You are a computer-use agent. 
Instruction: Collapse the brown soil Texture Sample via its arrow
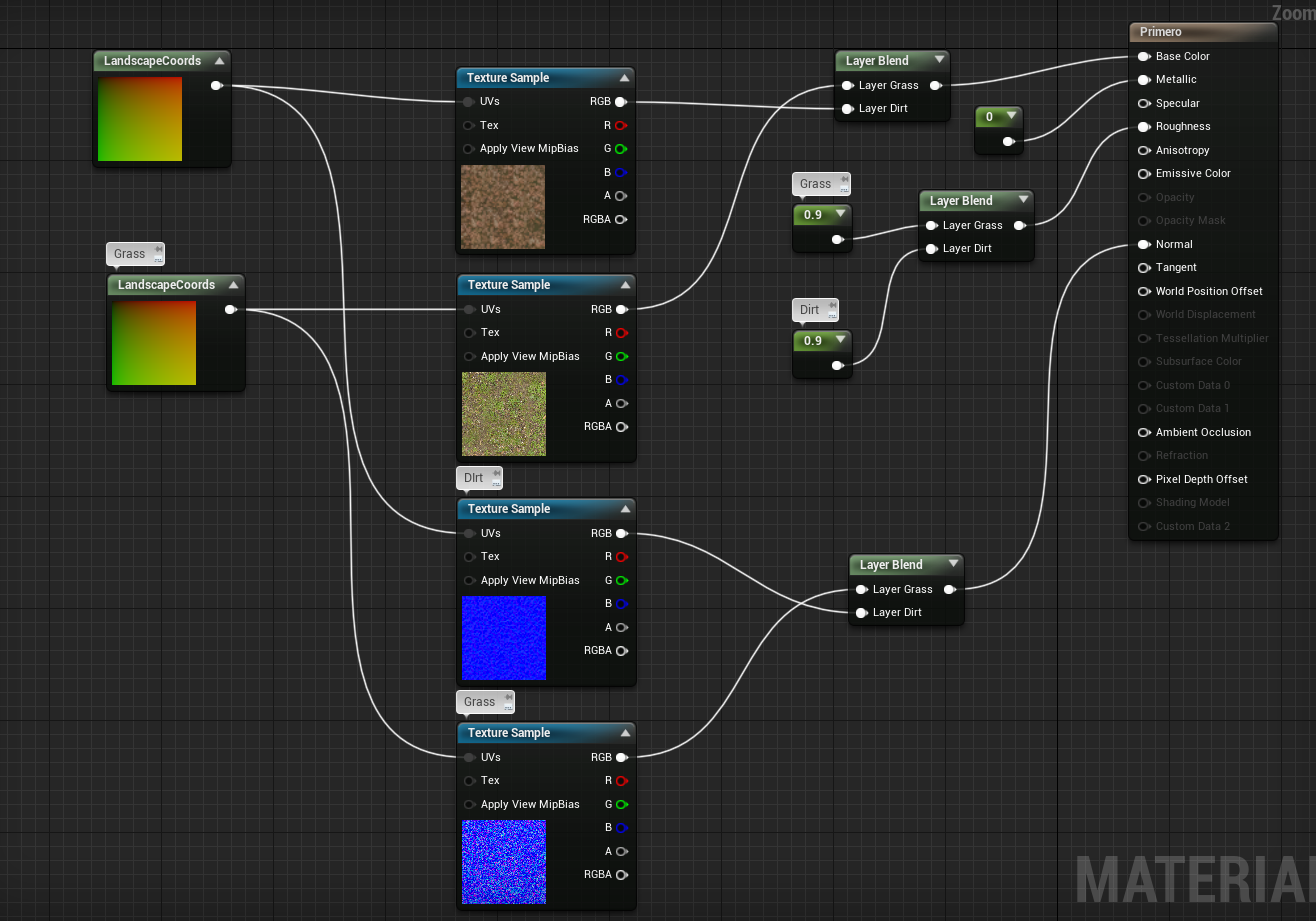pyautogui.click(x=624, y=78)
